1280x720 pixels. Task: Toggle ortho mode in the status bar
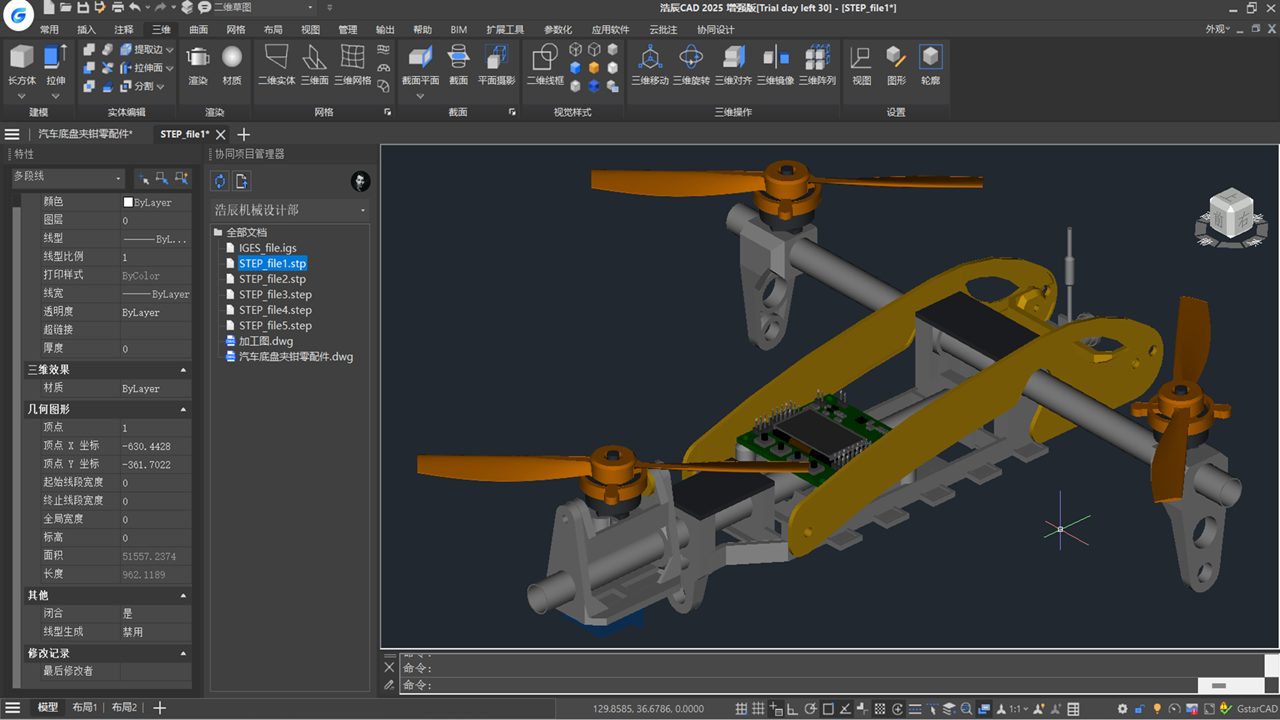pos(792,709)
